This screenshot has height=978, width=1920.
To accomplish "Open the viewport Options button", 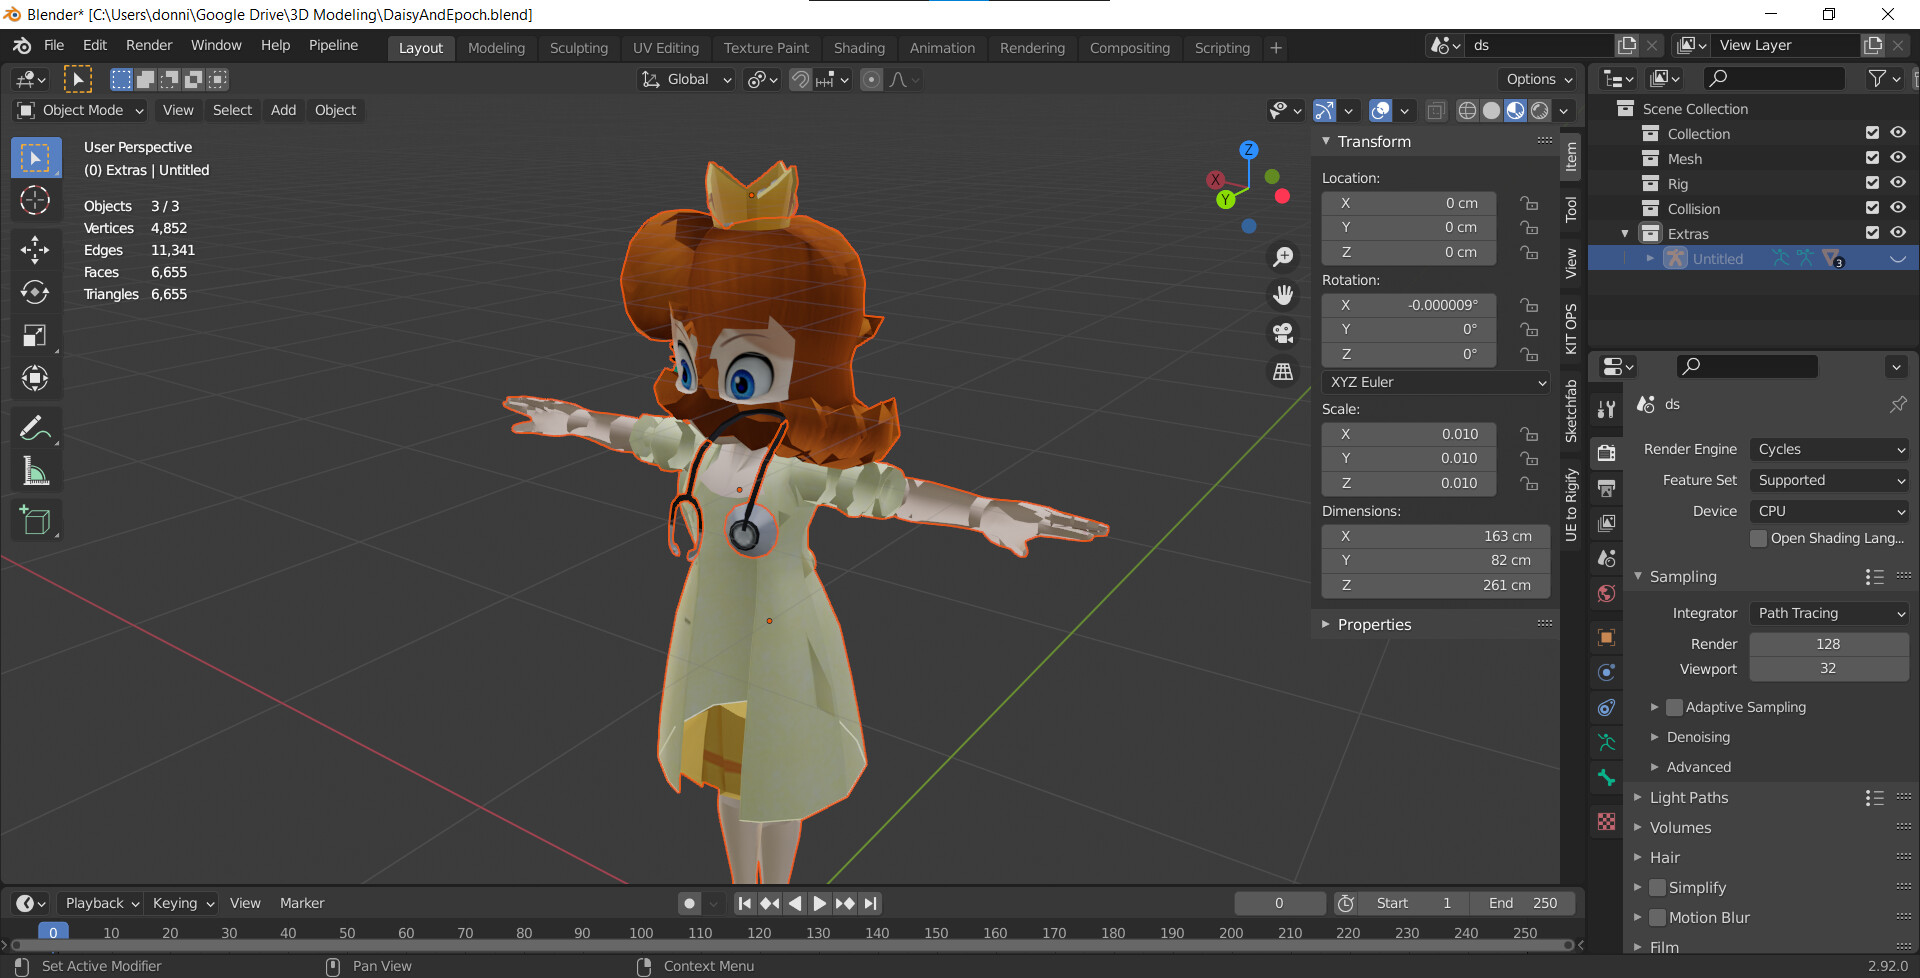I will tap(1539, 79).
